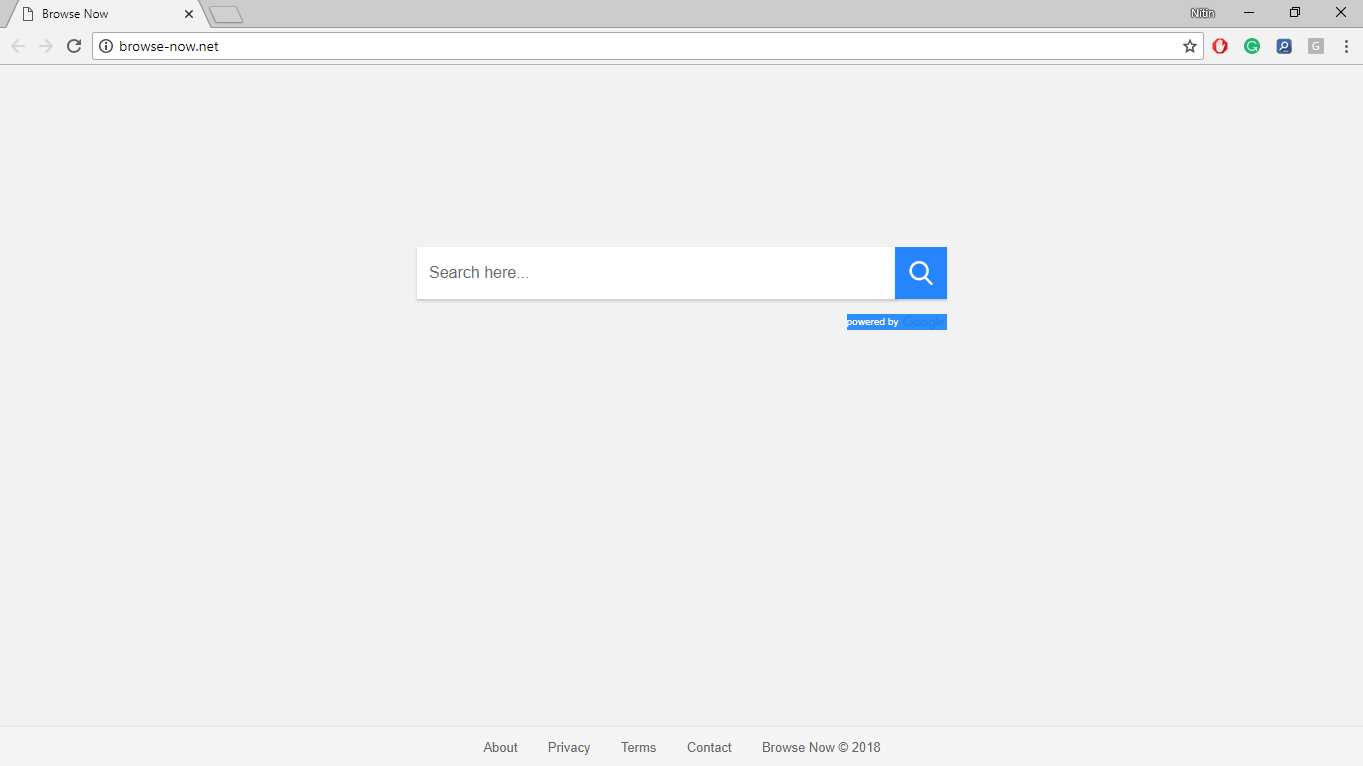Reload the browse-now.net page
Screen dimensions: 1363x766
(x=73, y=45)
